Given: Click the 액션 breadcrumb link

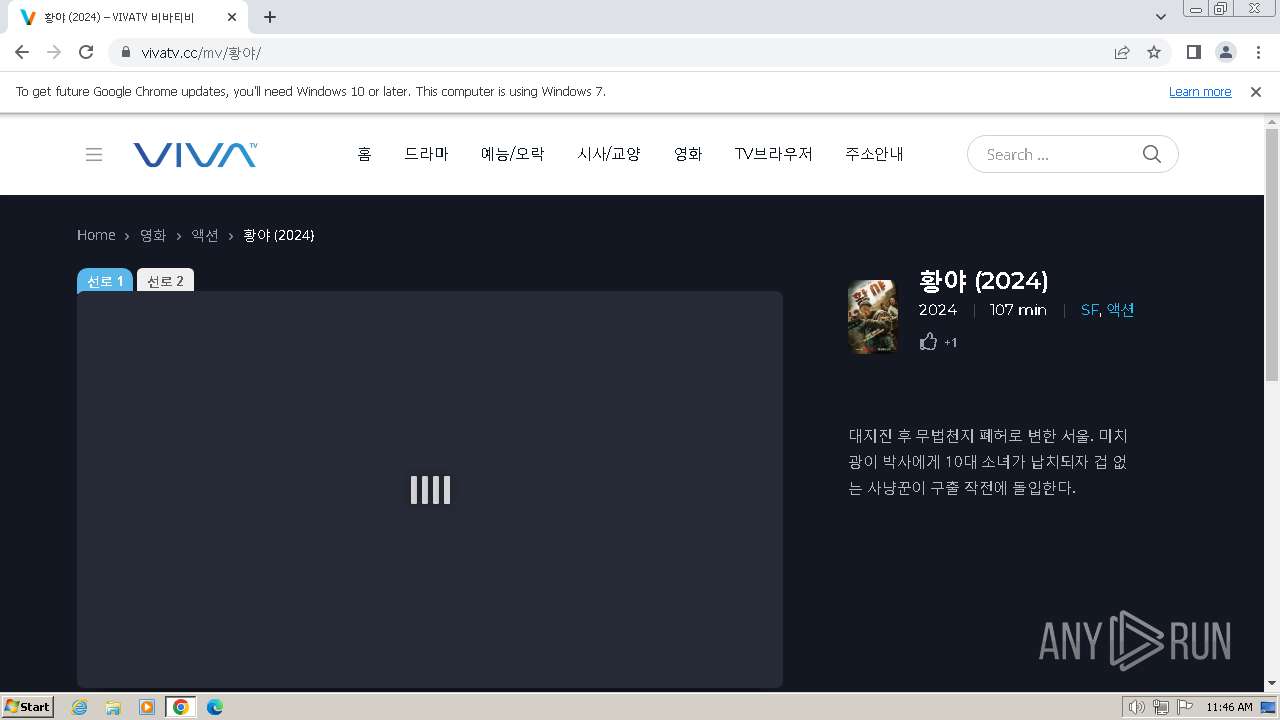Looking at the screenshot, I should (205, 235).
